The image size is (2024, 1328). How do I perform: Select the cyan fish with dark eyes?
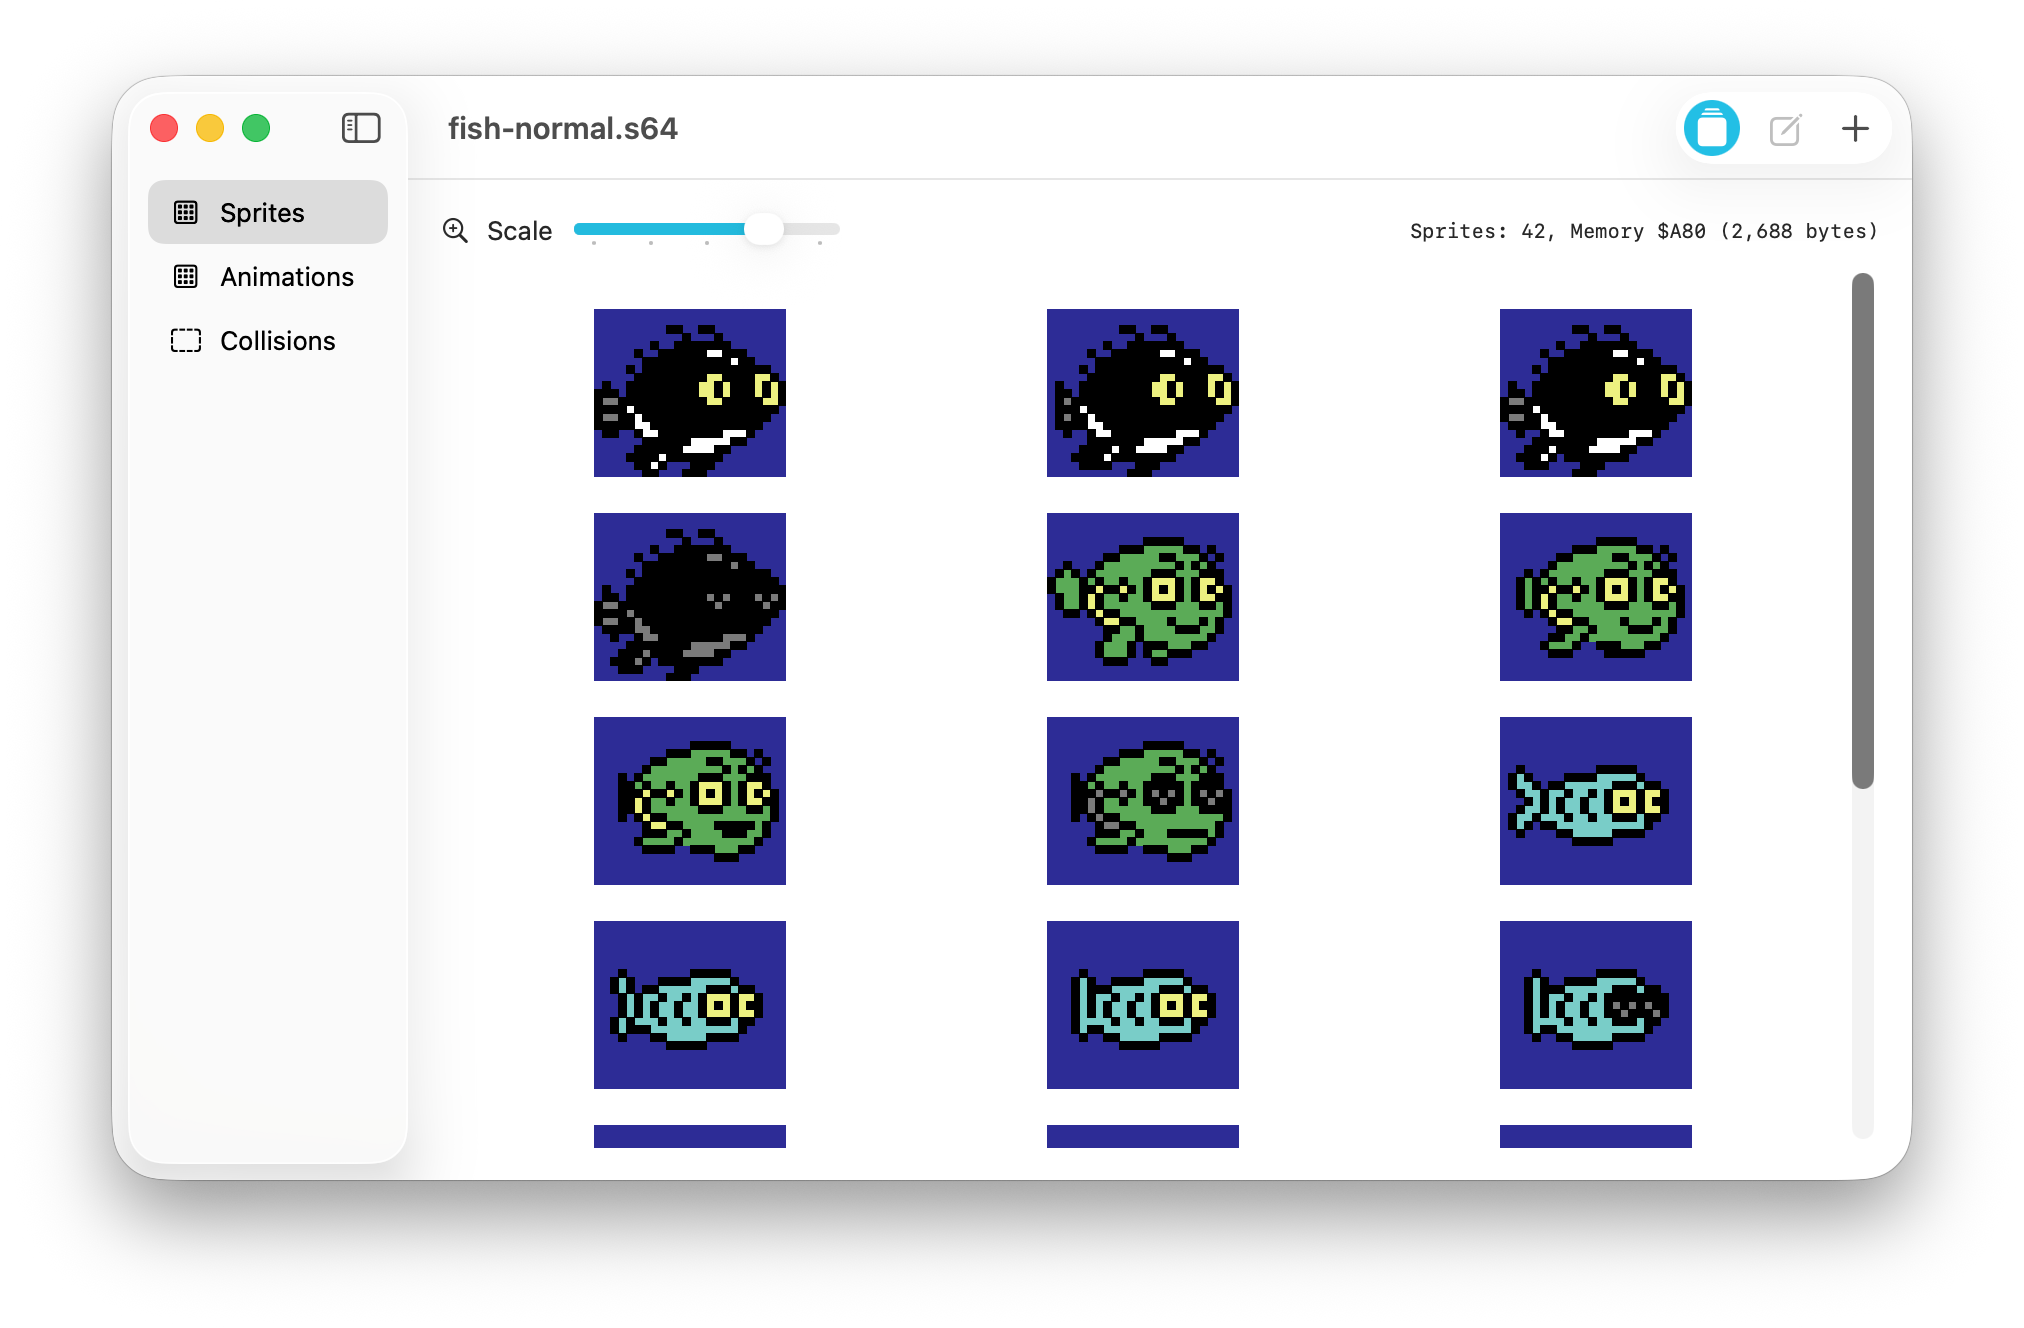tap(1596, 1005)
